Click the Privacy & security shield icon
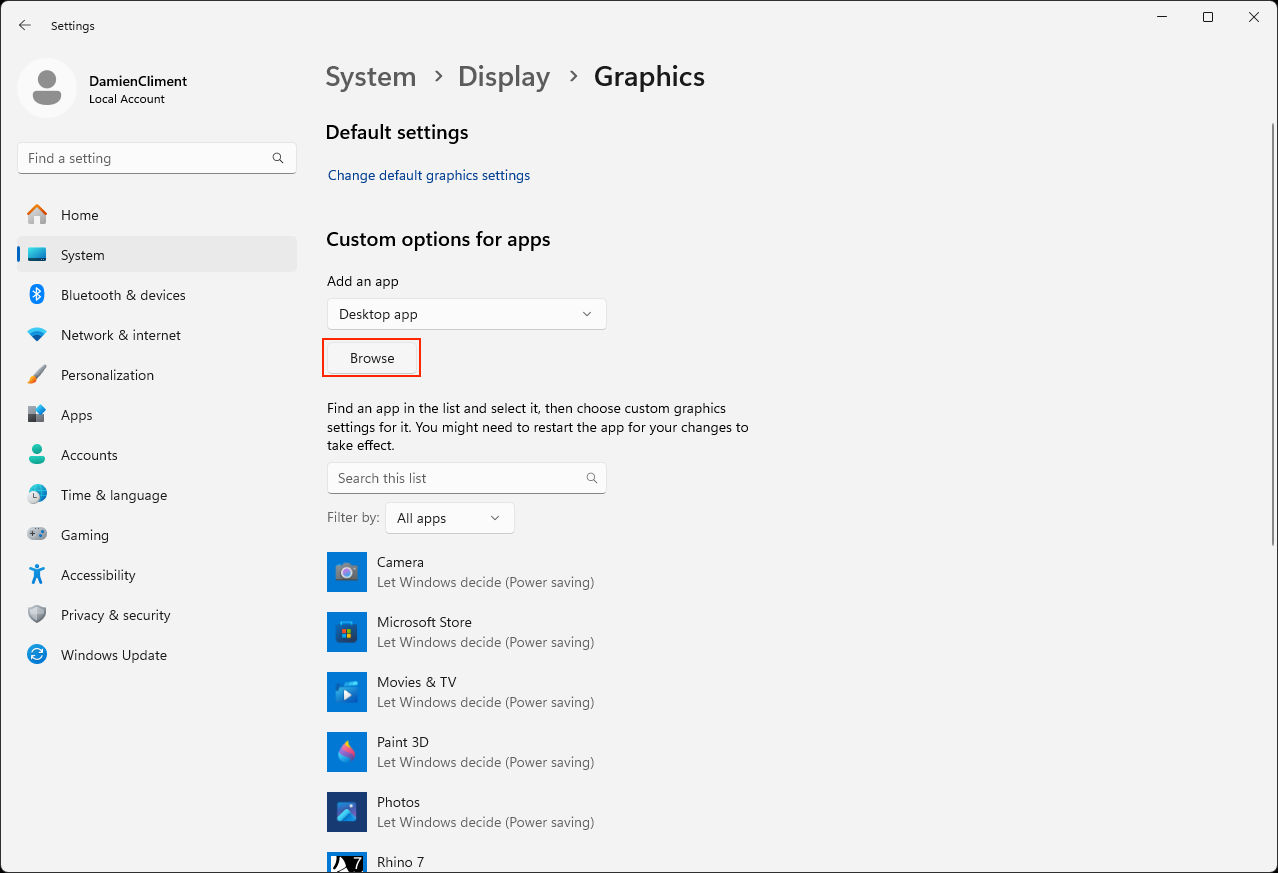 click(x=37, y=615)
